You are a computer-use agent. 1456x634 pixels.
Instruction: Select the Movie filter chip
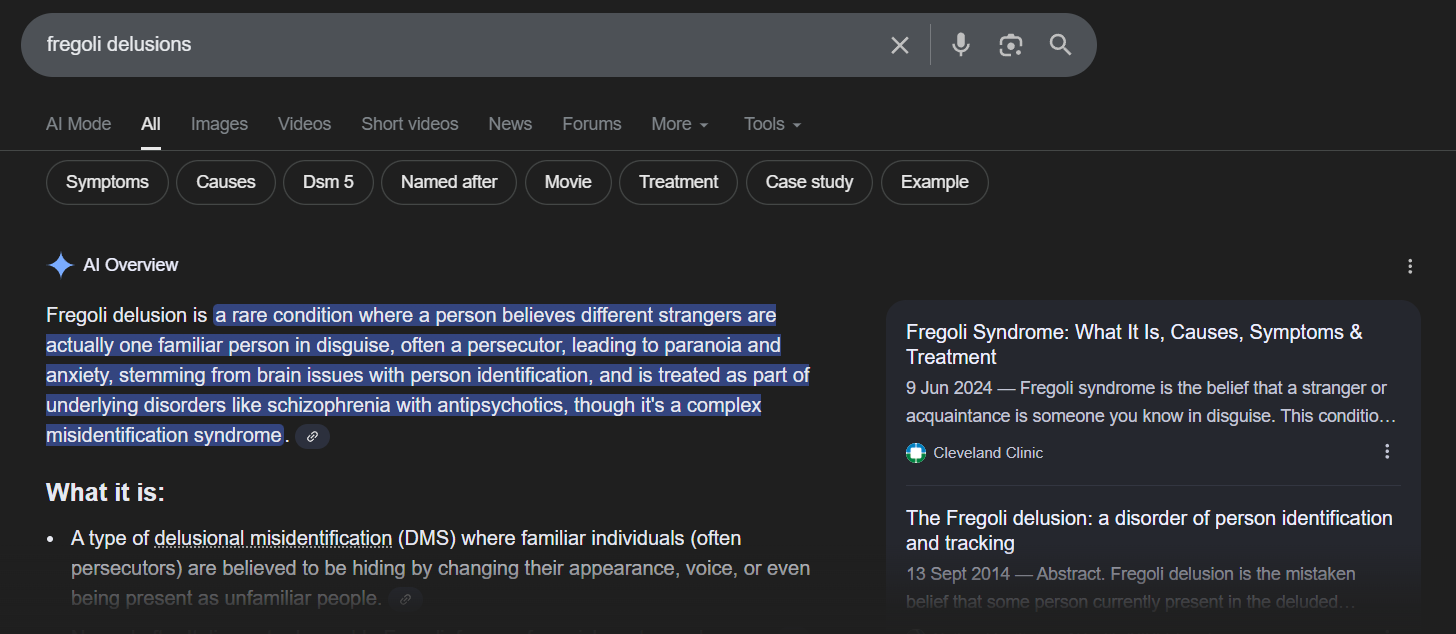click(x=568, y=182)
